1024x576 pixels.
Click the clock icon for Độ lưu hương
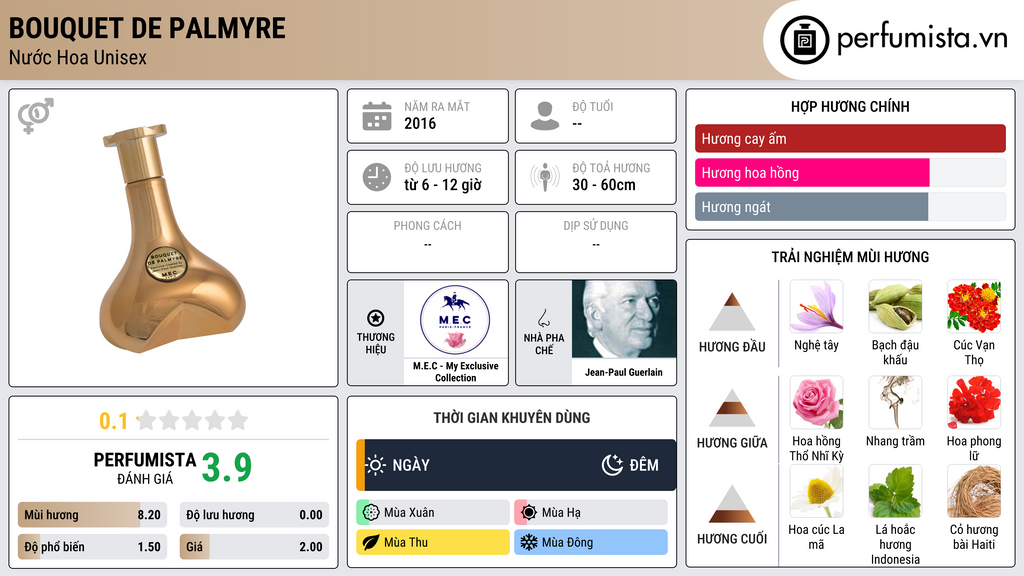pyautogui.click(x=377, y=178)
